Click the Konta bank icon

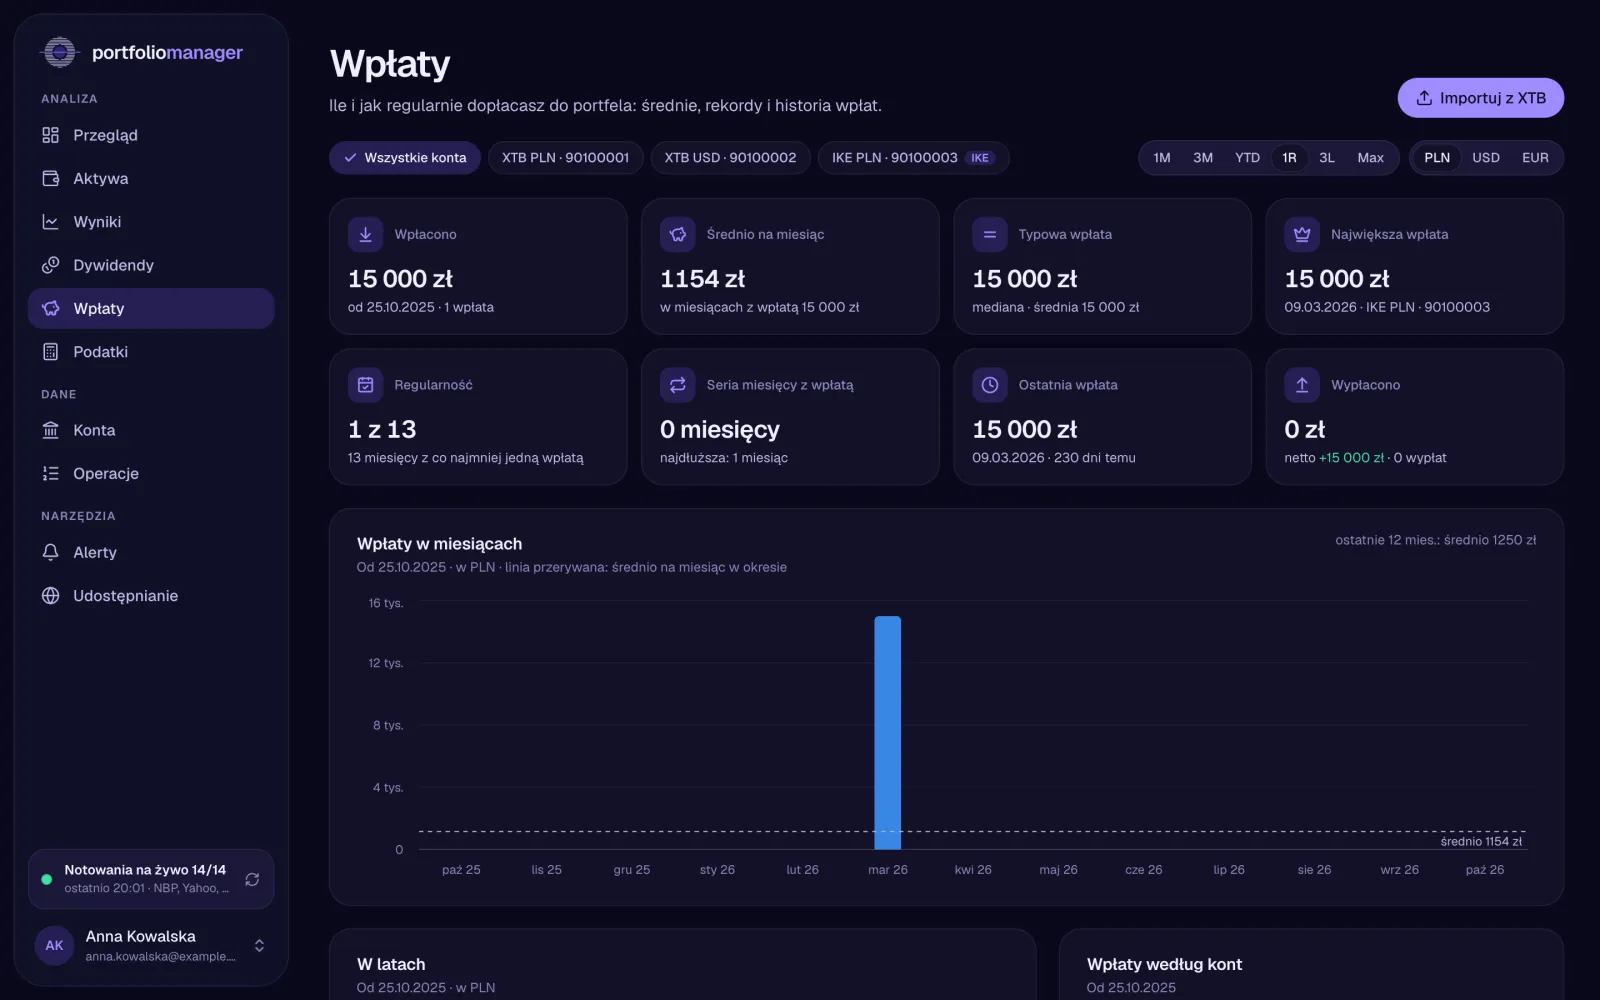50,430
